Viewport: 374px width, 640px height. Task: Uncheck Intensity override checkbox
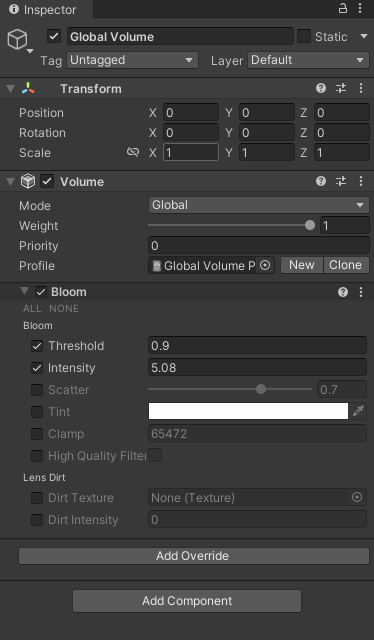pyautogui.click(x=37, y=368)
